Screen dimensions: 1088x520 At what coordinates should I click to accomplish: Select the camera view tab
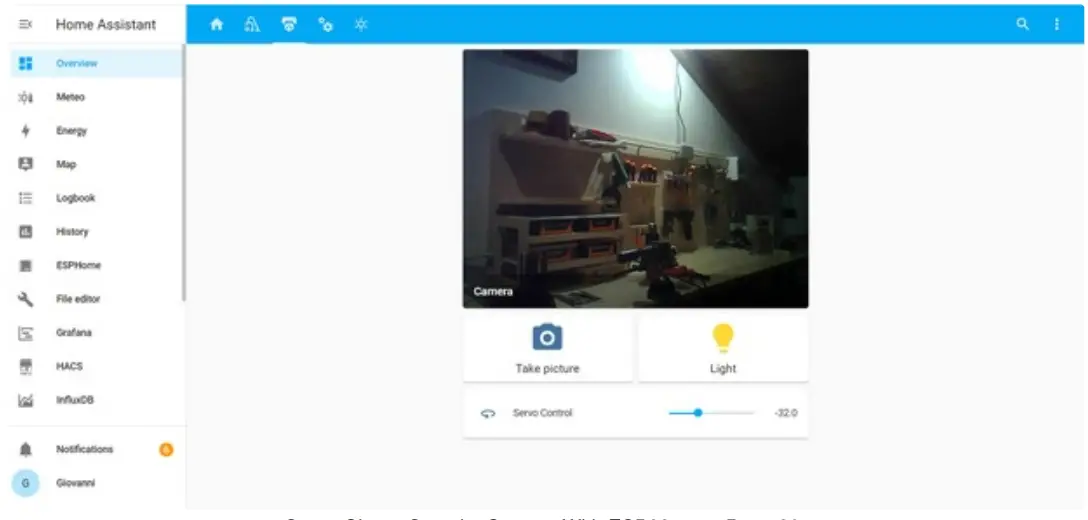(289, 24)
